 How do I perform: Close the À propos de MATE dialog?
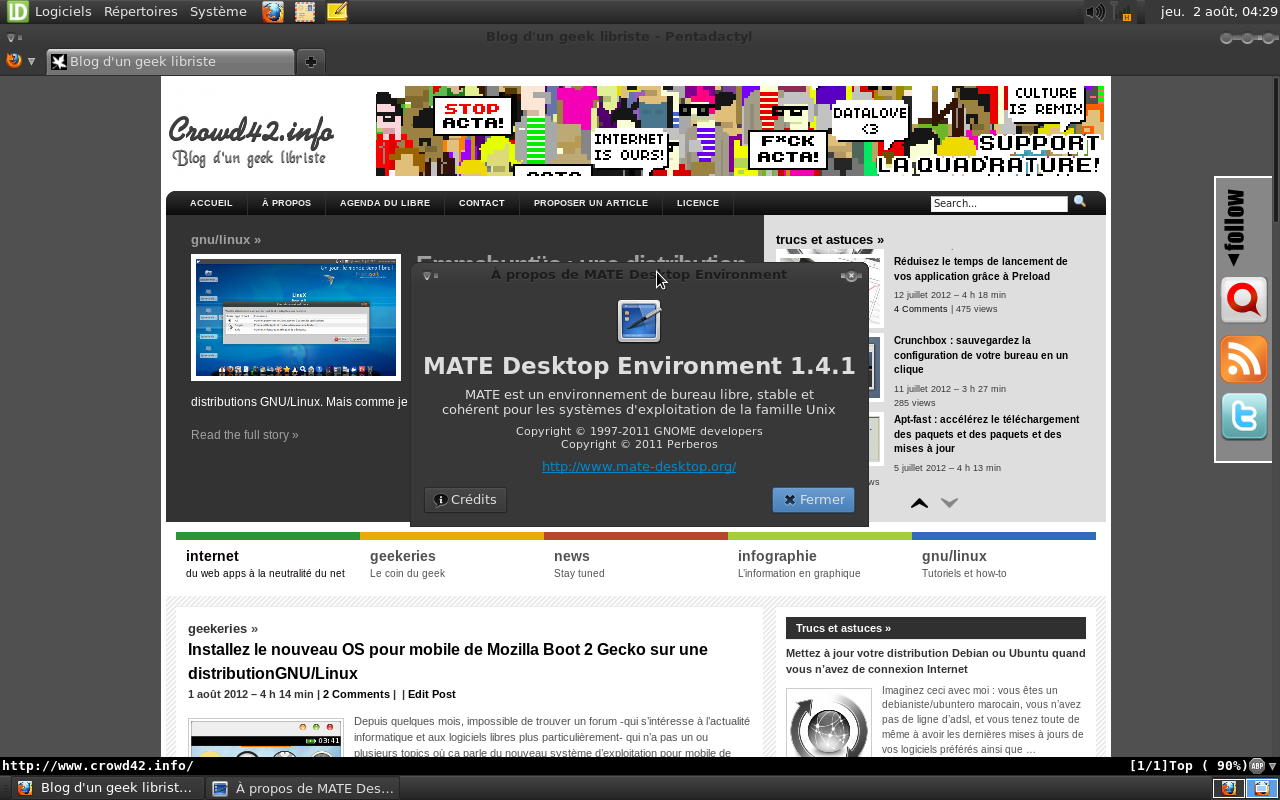click(852, 276)
